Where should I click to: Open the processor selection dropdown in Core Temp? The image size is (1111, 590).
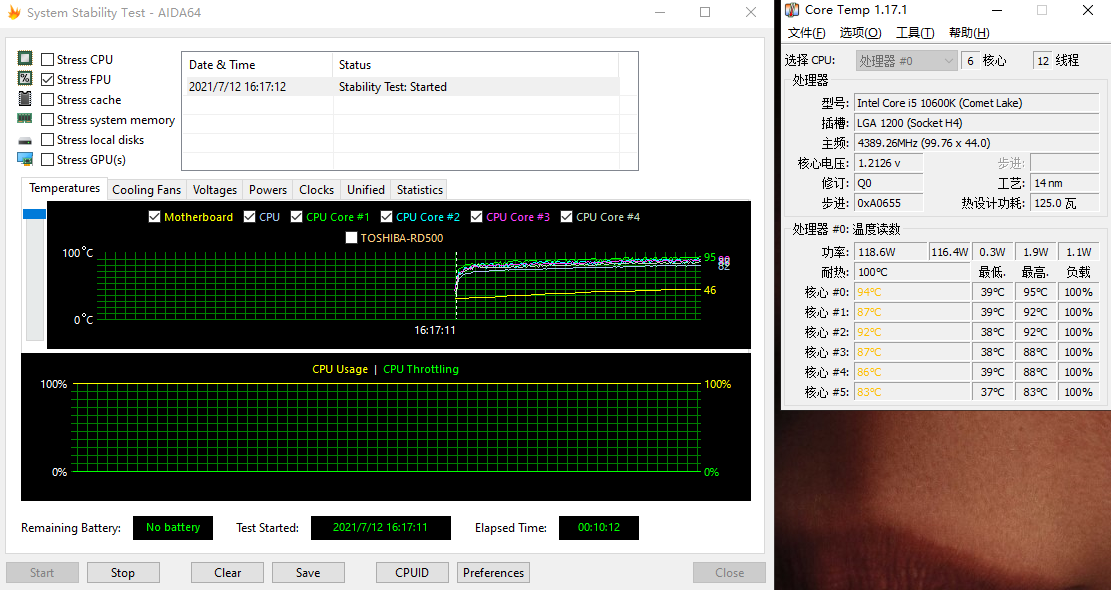906,61
